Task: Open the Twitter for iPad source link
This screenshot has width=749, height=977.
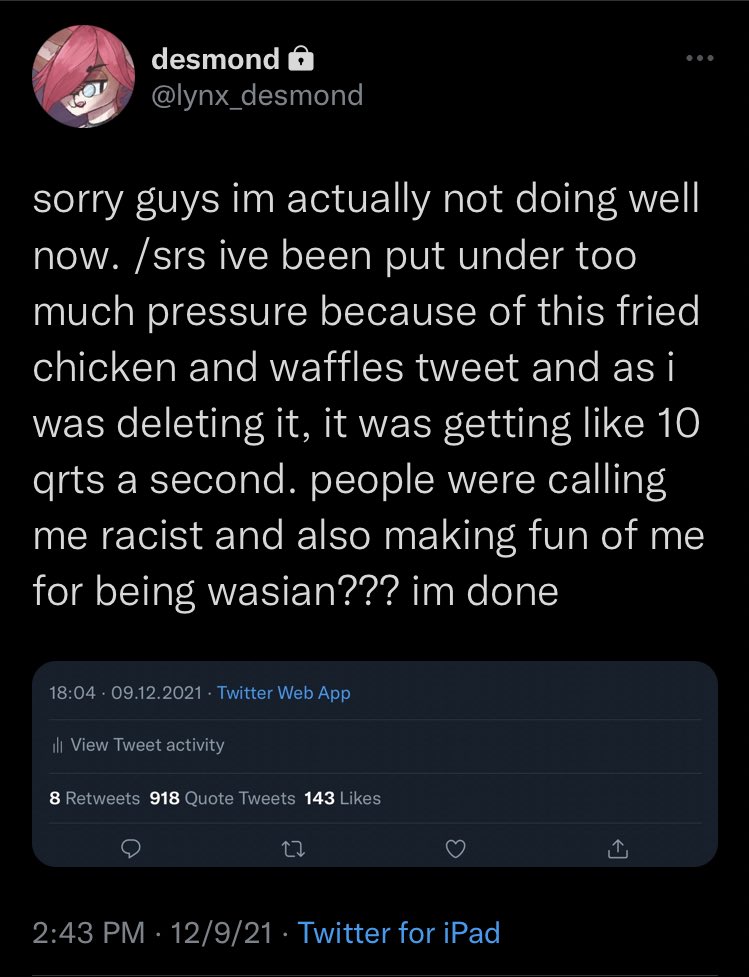Action: (399, 933)
